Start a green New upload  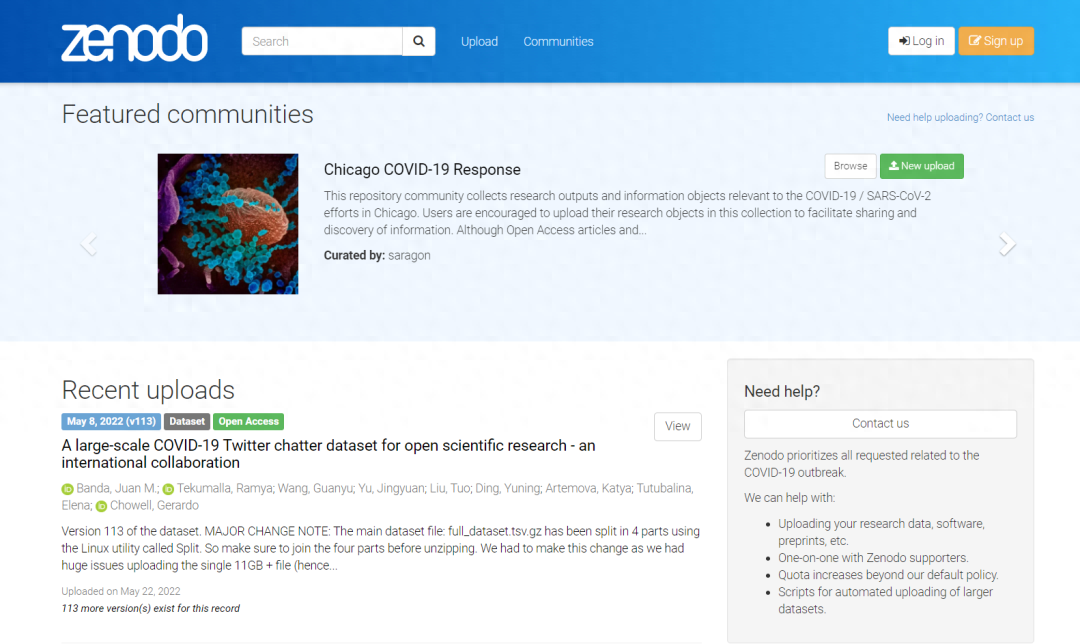tap(921, 166)
